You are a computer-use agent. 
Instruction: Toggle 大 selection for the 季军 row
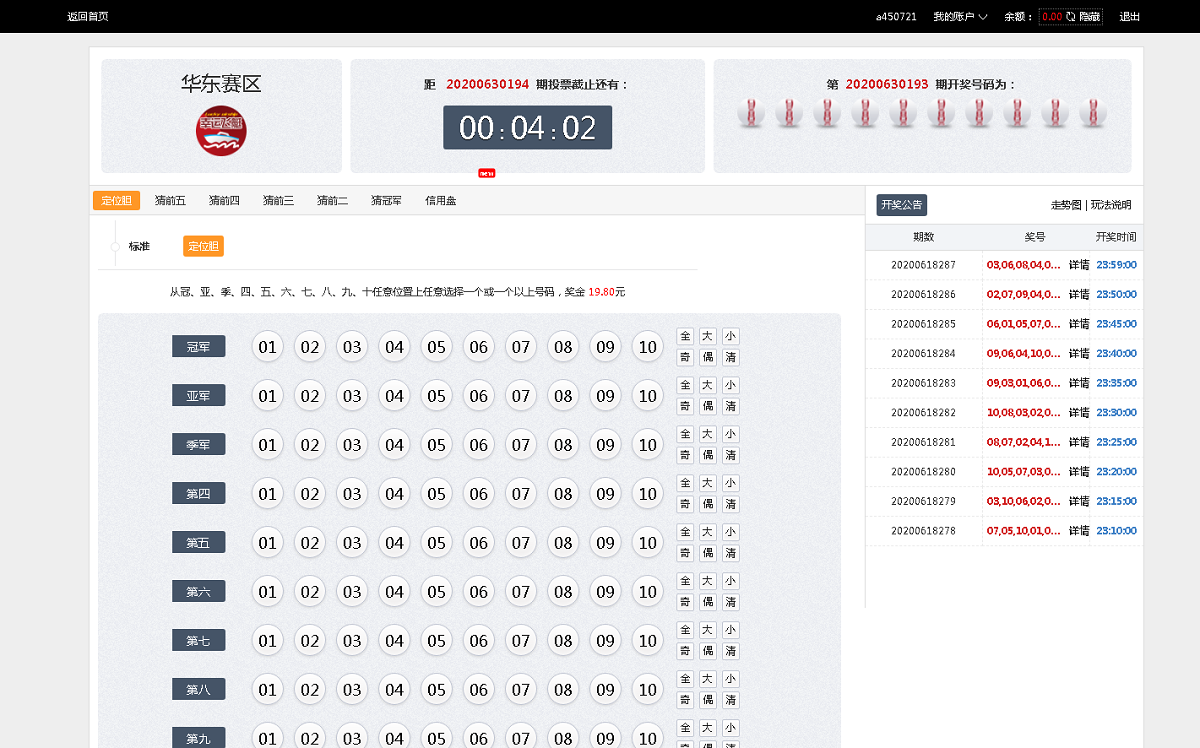(x=707, y=434)
